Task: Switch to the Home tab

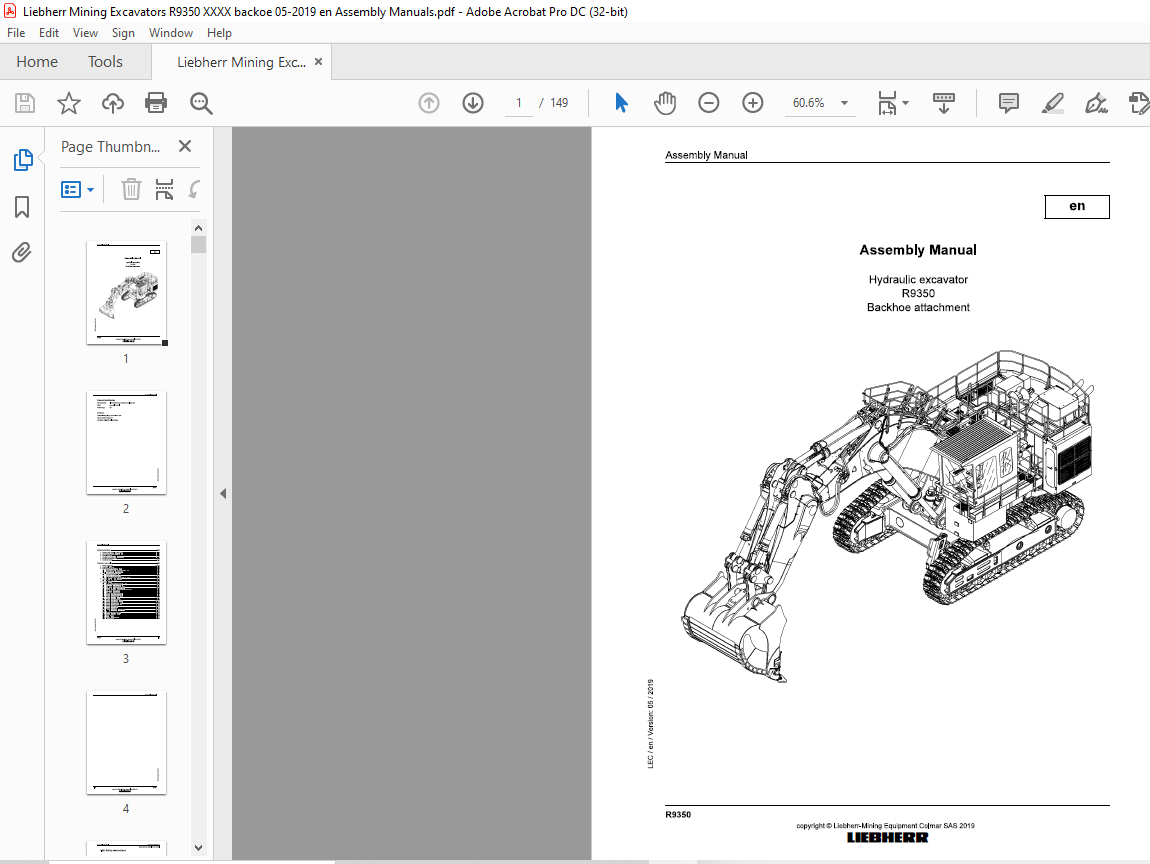Action: click(x=37, y=62)
